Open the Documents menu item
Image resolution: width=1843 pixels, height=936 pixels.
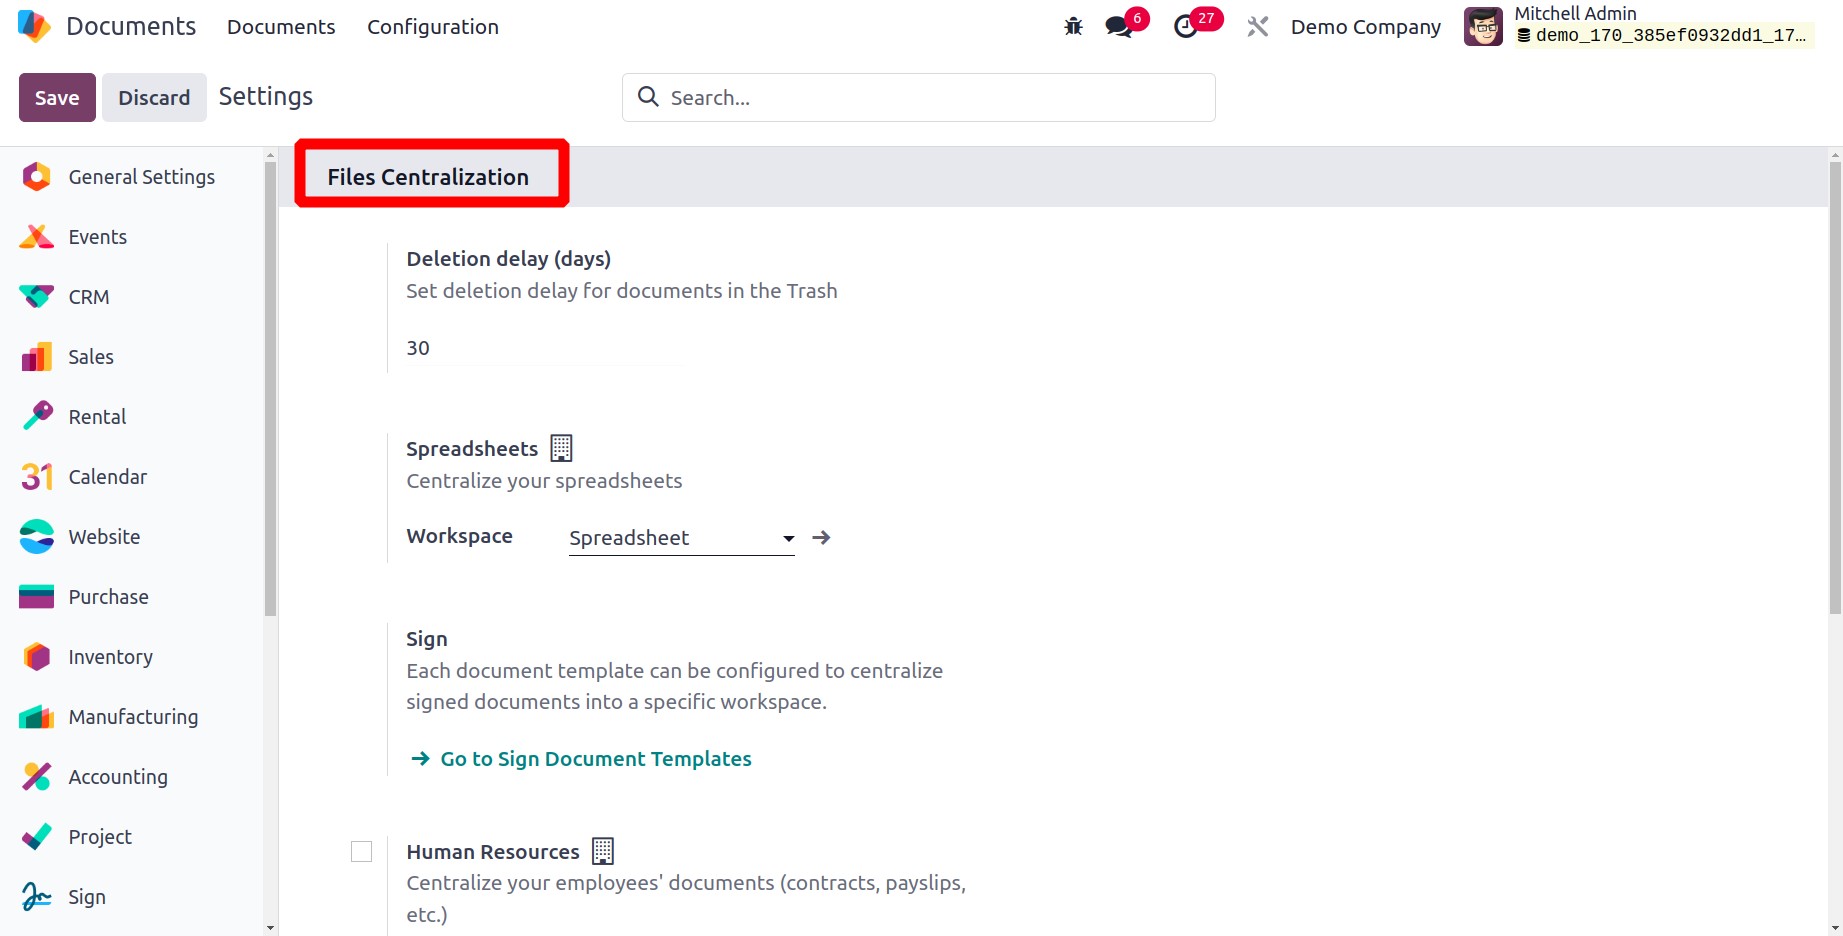click(281, 27)
